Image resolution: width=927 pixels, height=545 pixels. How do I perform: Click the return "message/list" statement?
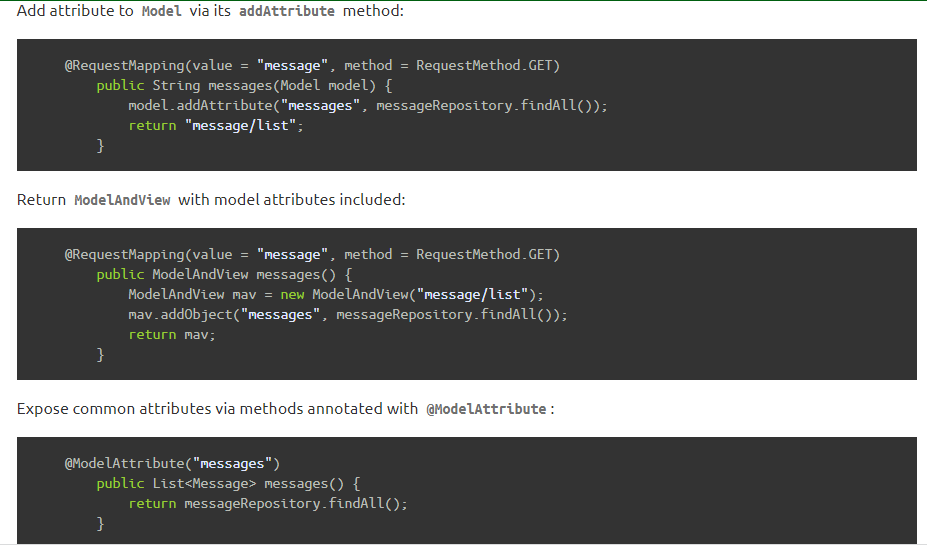point(215,125)
